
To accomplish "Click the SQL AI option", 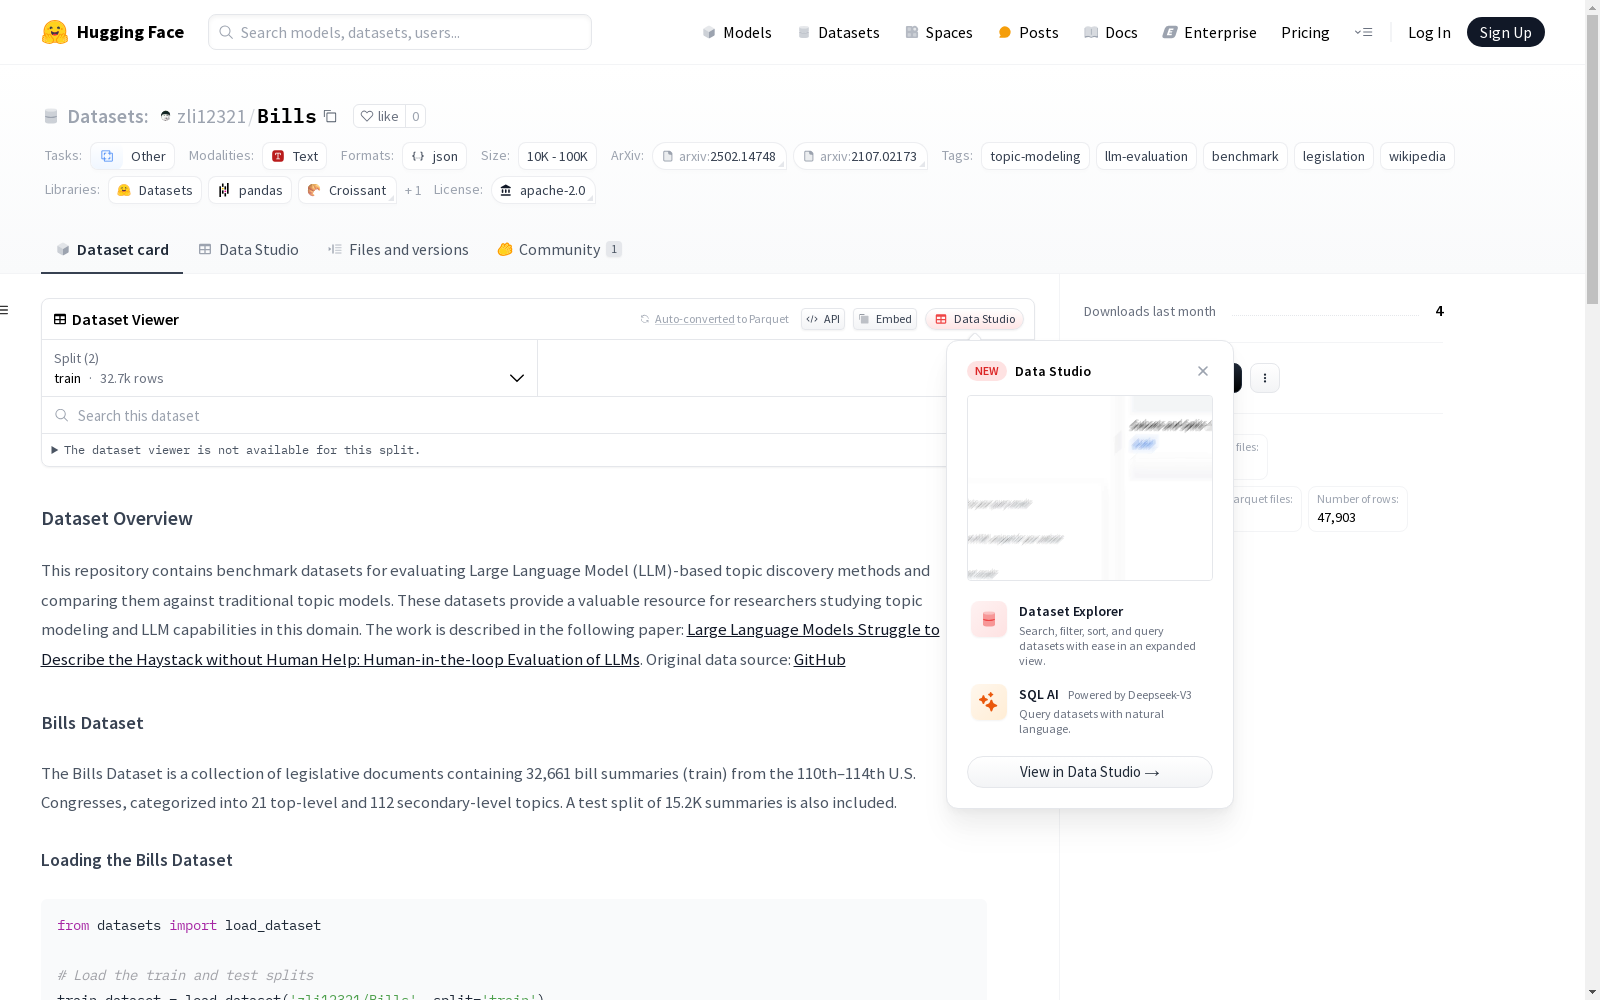I will pos(1090,710).
